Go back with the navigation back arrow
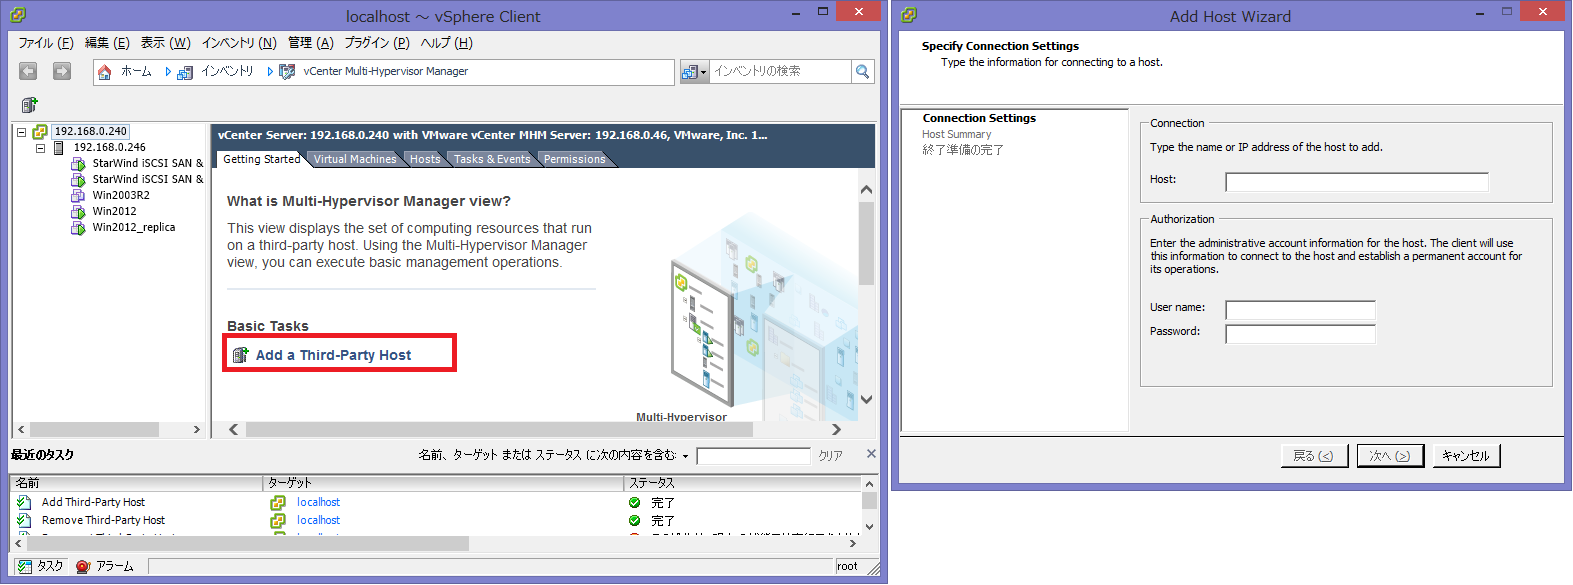This screenshot has height=585, width=1573. (x=28, y=71)
